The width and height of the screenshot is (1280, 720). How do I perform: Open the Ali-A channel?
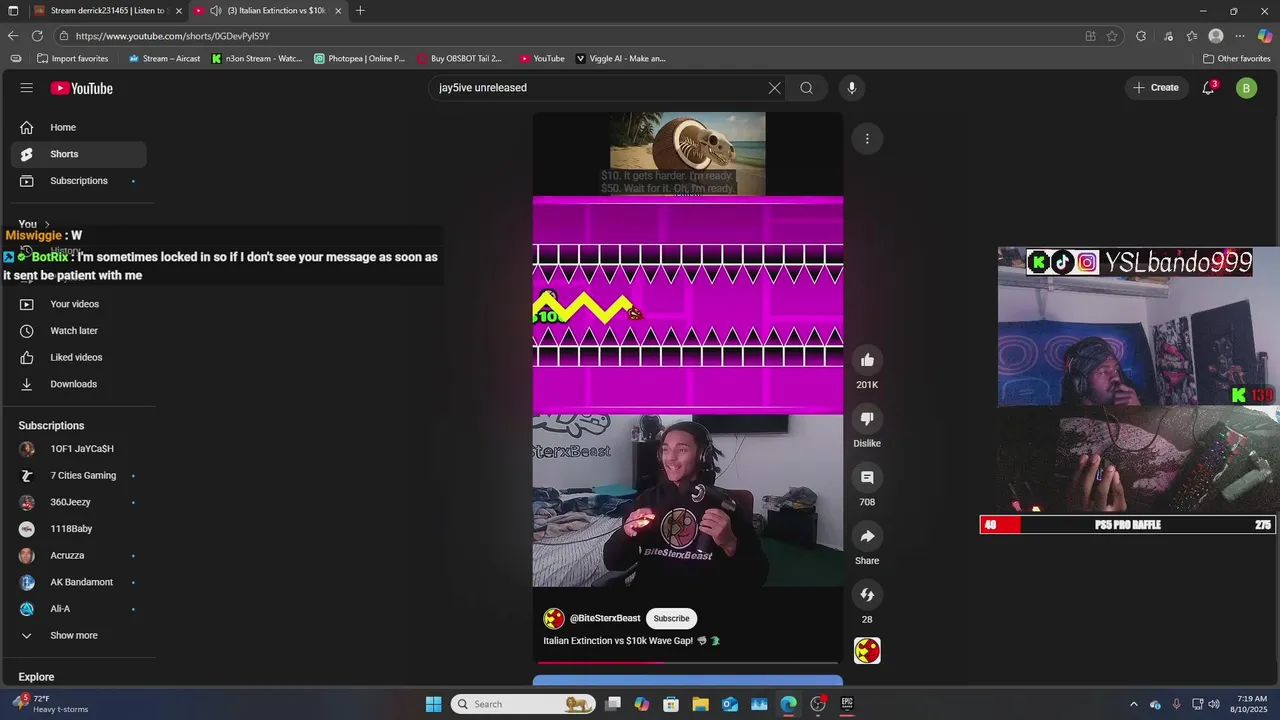[78, 609]
